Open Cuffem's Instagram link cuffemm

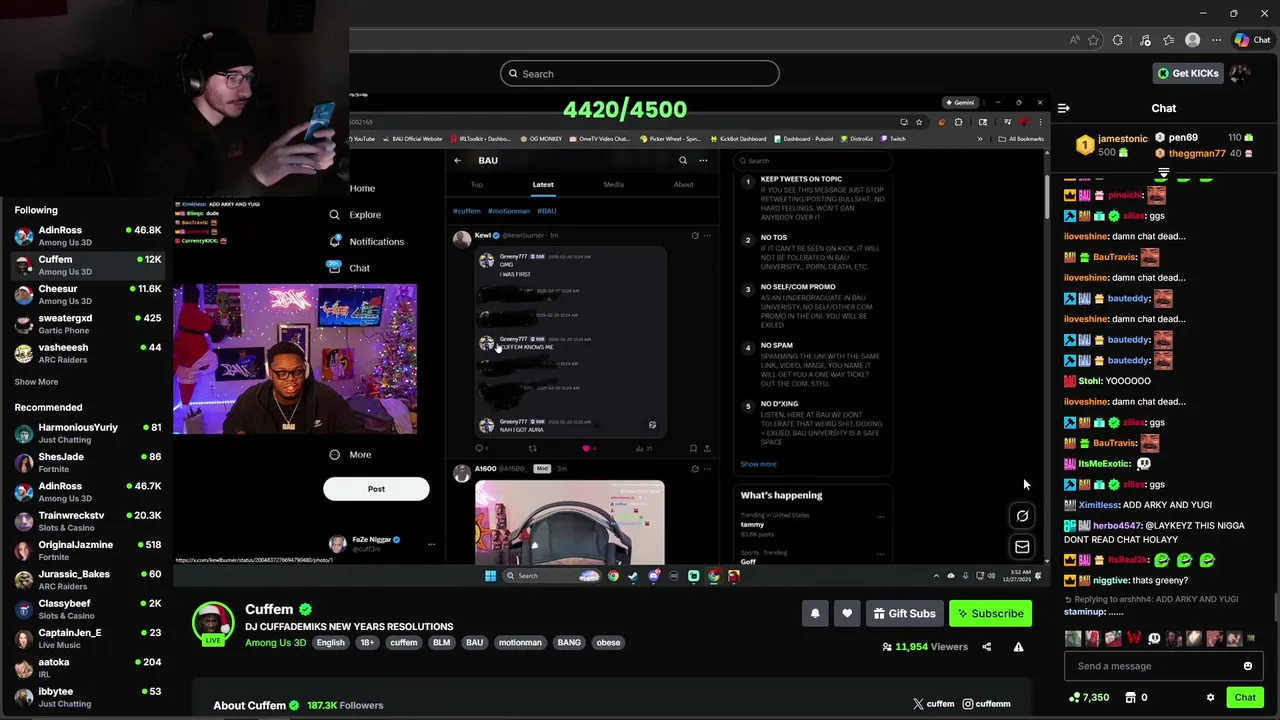(x=986, y=704)
